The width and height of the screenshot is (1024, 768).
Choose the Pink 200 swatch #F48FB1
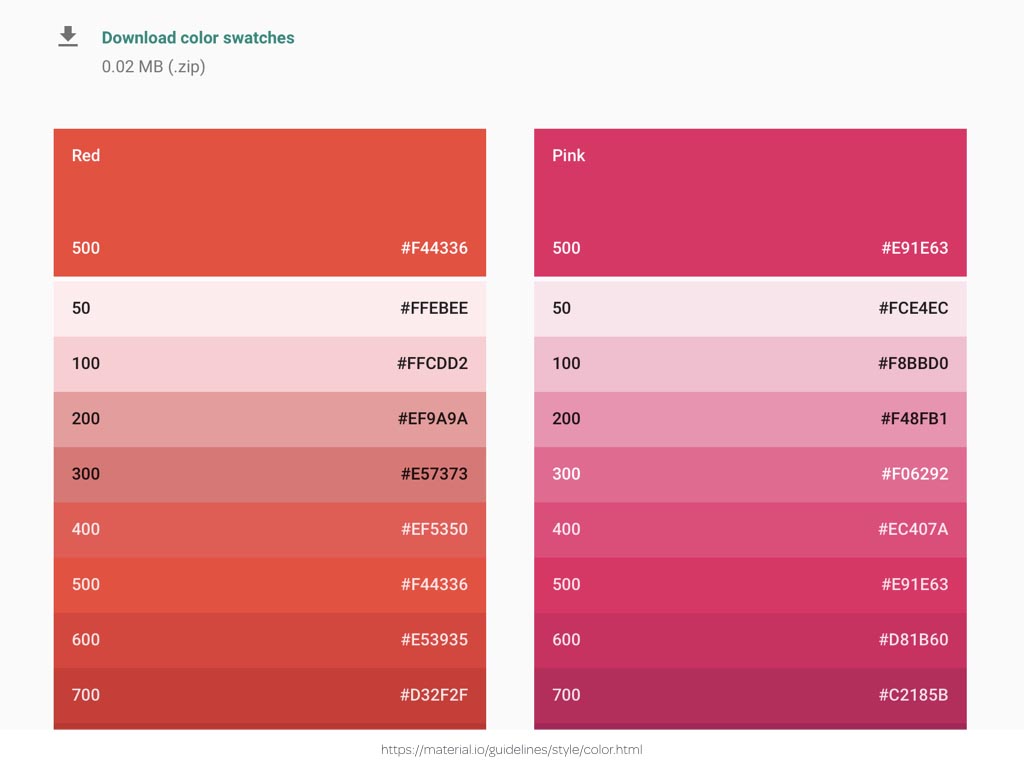click(750, 419)
